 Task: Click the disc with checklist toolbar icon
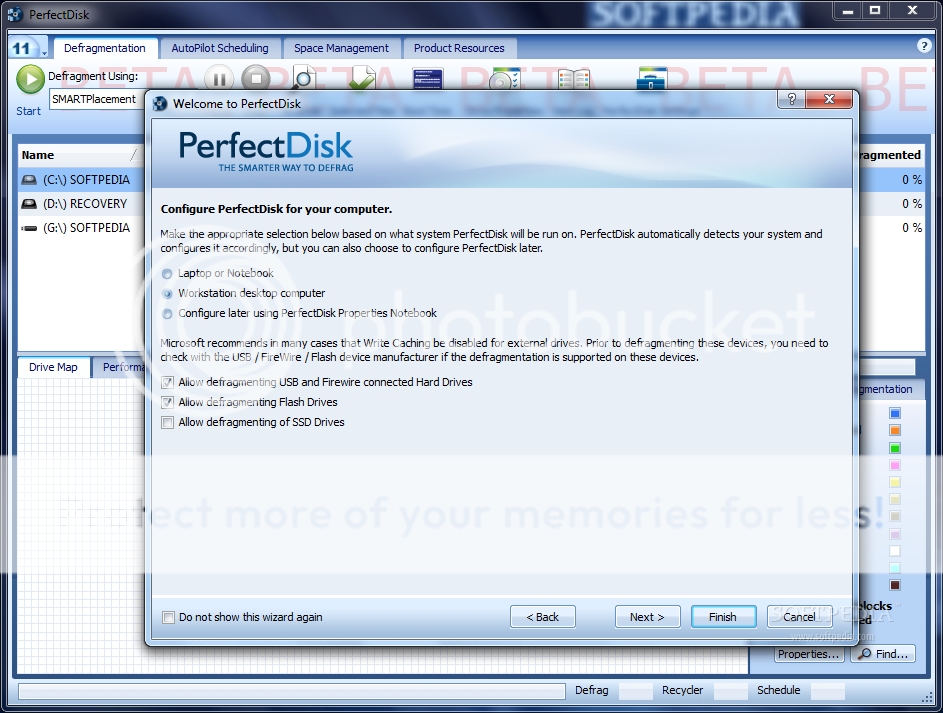(x=504, y=77)
